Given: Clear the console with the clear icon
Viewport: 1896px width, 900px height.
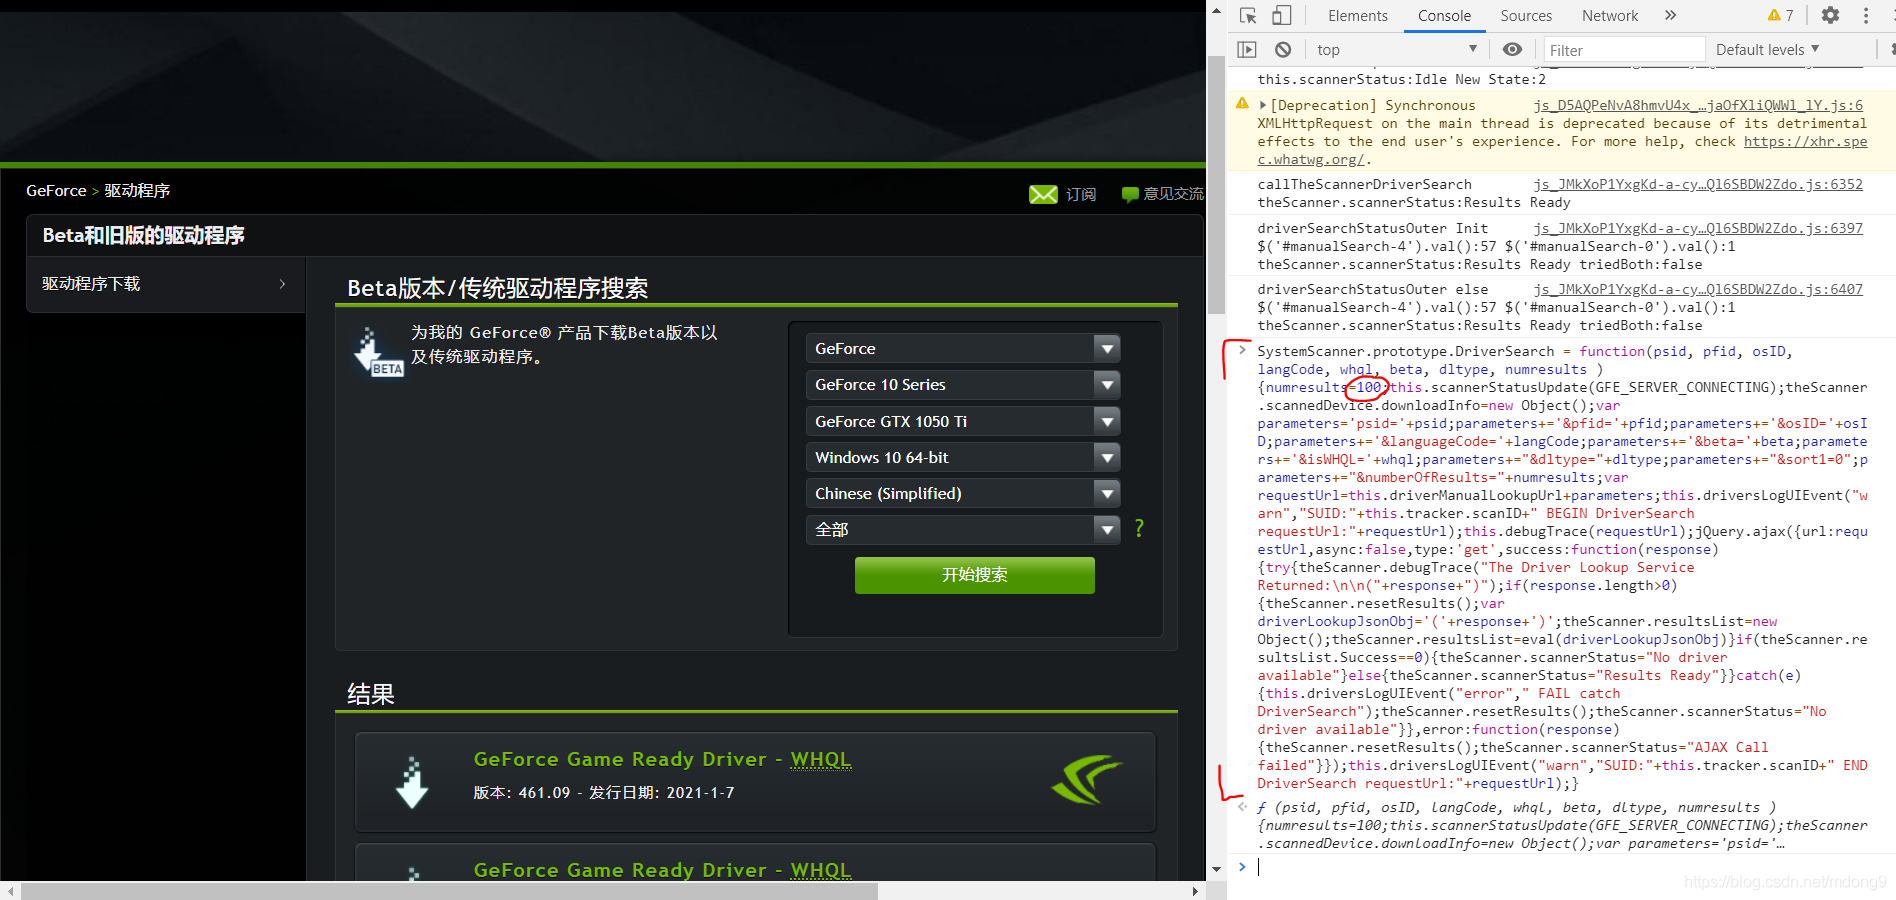Looking at the screenshot, I should click(1283, 50).
